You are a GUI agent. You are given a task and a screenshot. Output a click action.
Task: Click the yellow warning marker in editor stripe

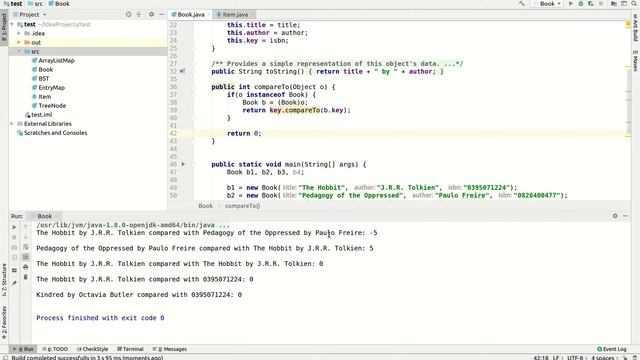[628, 24]
